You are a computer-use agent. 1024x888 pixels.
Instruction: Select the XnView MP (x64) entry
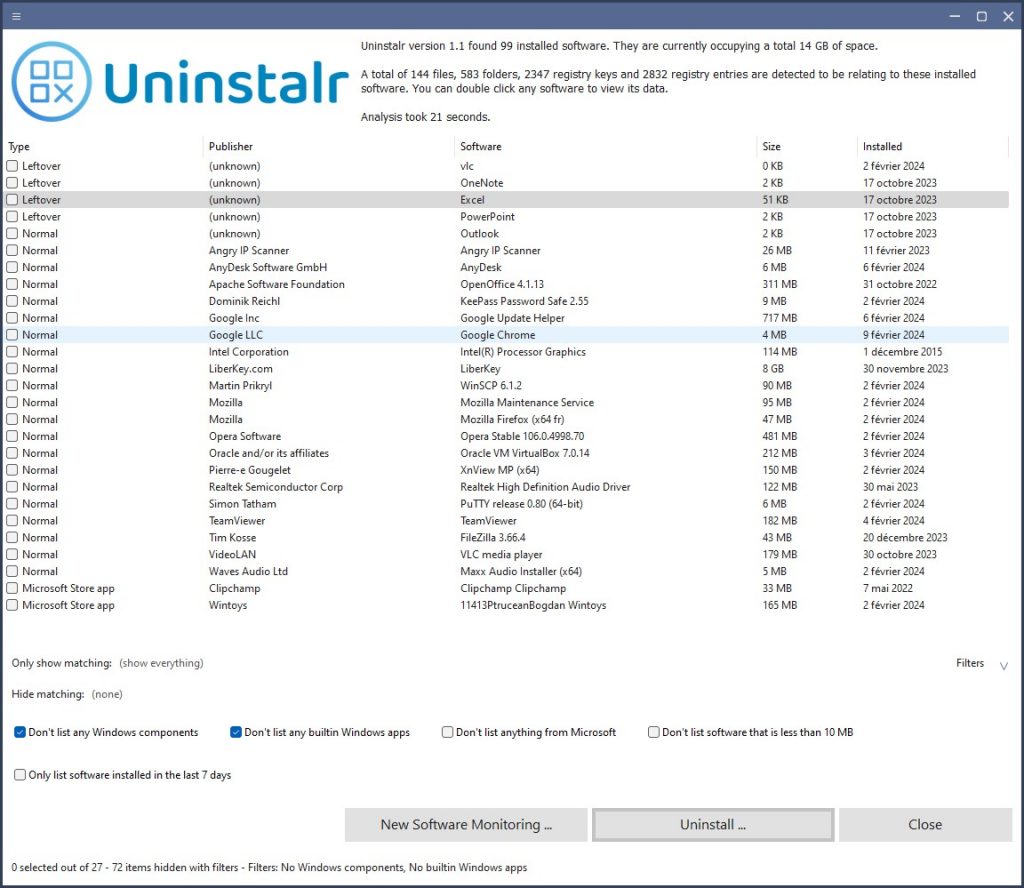[507, 470]
